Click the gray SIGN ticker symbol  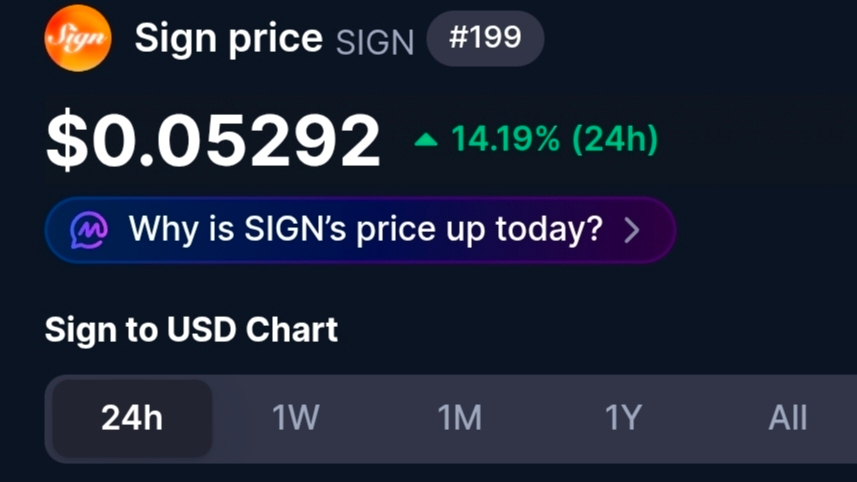(x=375, y=42)
